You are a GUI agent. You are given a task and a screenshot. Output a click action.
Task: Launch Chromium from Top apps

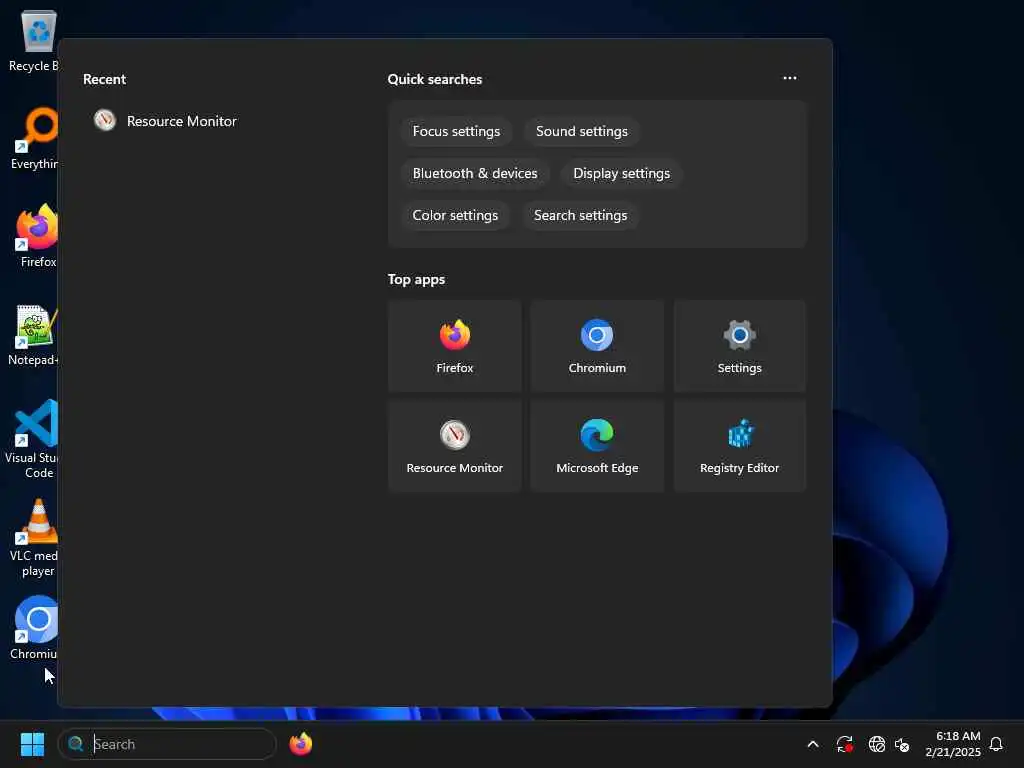pos(597,346)
